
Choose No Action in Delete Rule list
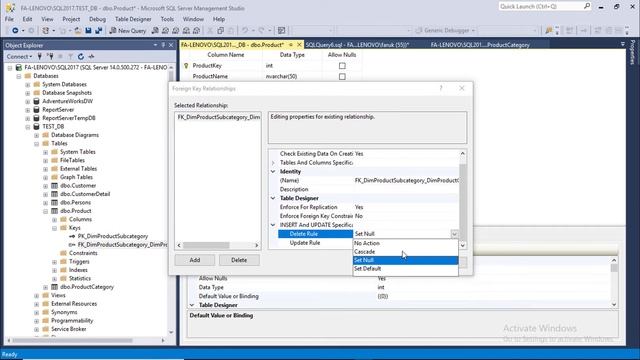click(x=405, y=243)
